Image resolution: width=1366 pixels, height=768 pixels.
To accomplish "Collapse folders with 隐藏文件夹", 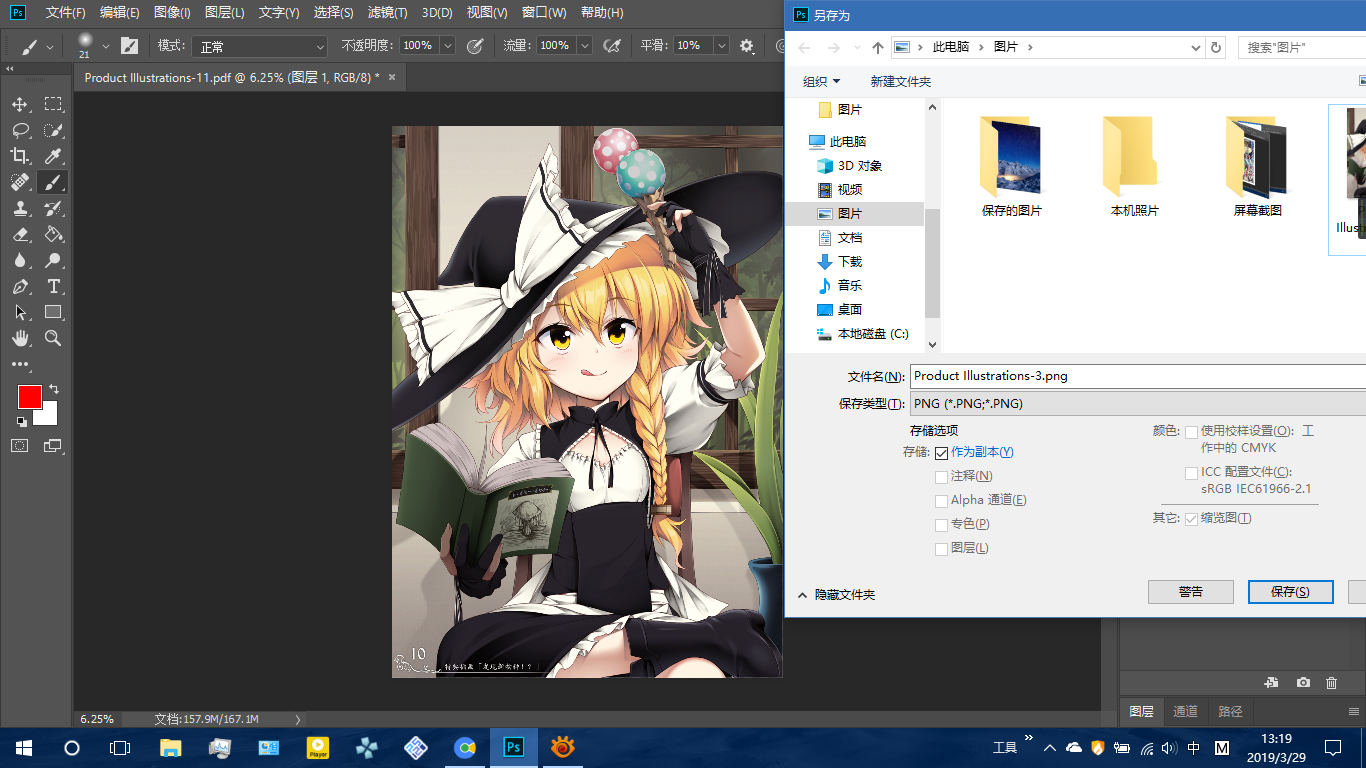I will coord(836,595).
